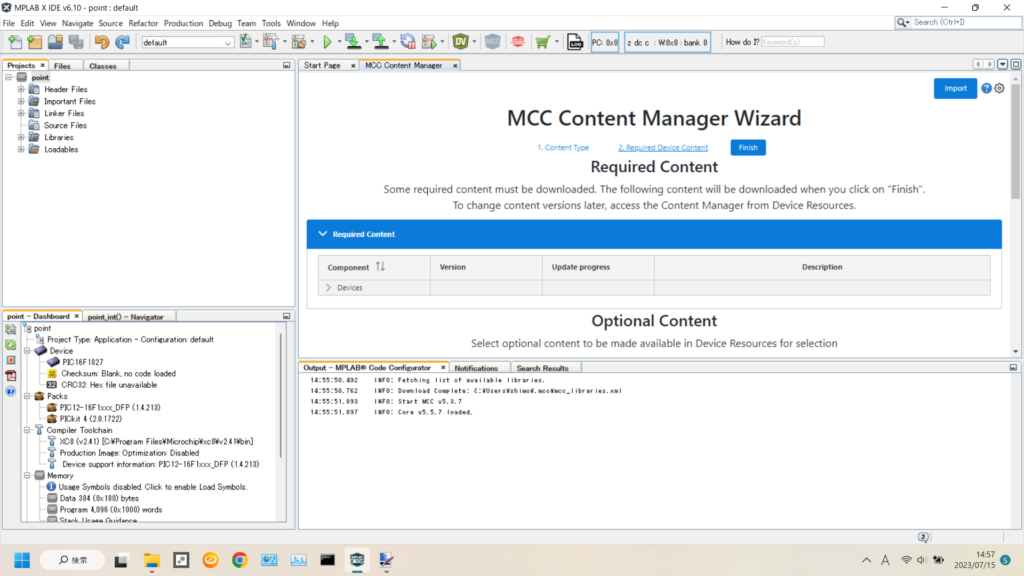The image size is (1024, 576).
Task: Switch to the Notifications tab
Action: click(476, 368)
